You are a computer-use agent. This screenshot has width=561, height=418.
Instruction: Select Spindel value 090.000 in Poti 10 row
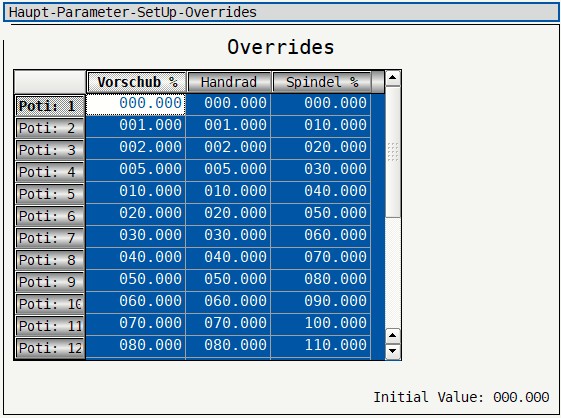coord(321,302)
